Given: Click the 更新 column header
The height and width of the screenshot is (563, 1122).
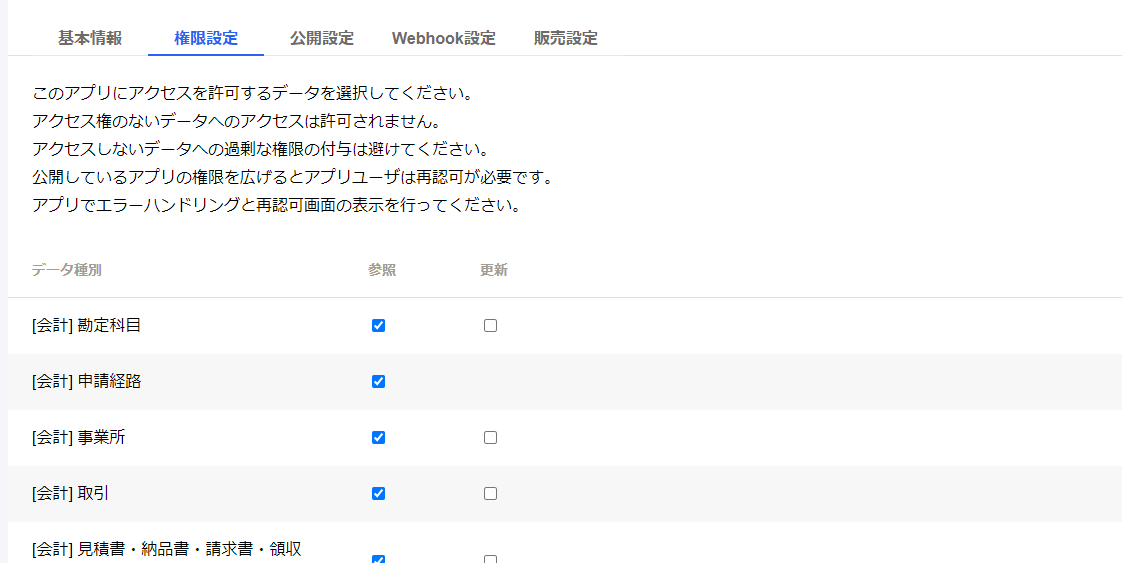Looking at the screenshot, I should pos(494,270).
